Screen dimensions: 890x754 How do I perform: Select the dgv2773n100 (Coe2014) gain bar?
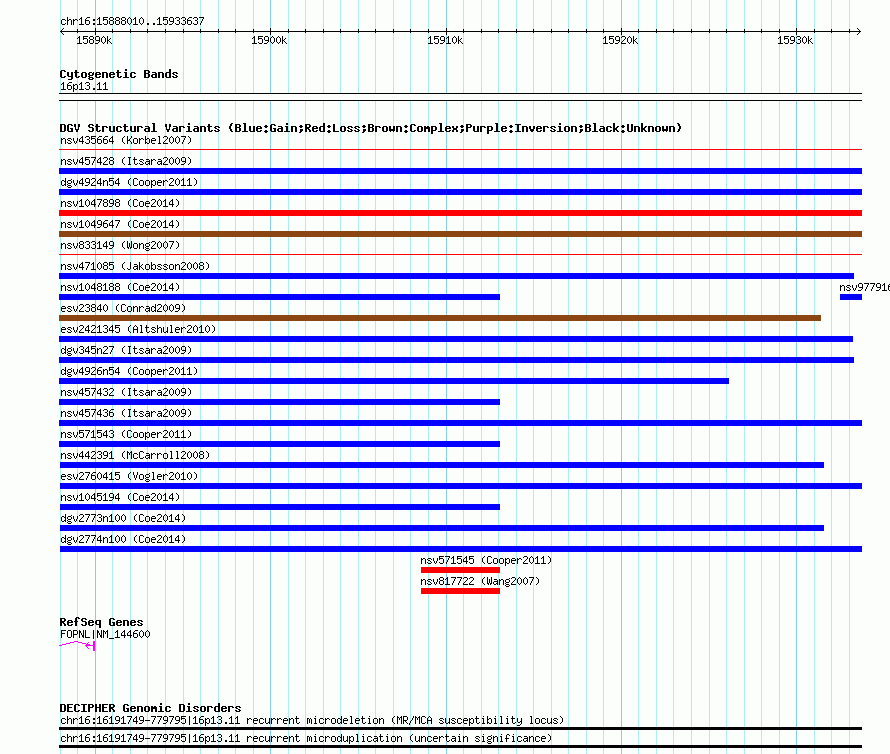(442, 528)
